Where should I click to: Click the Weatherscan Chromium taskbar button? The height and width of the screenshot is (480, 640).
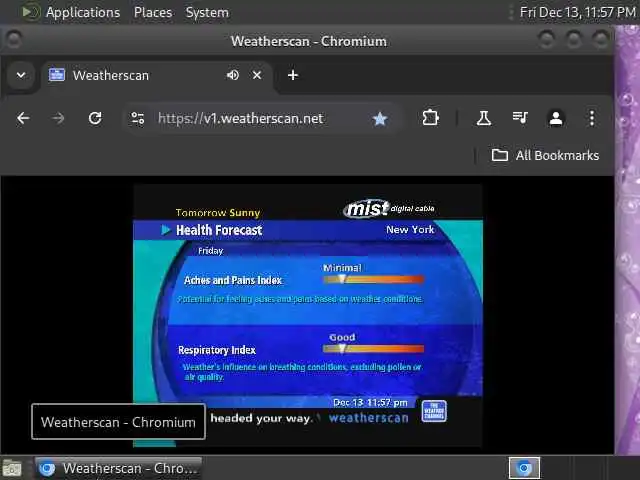118,468
